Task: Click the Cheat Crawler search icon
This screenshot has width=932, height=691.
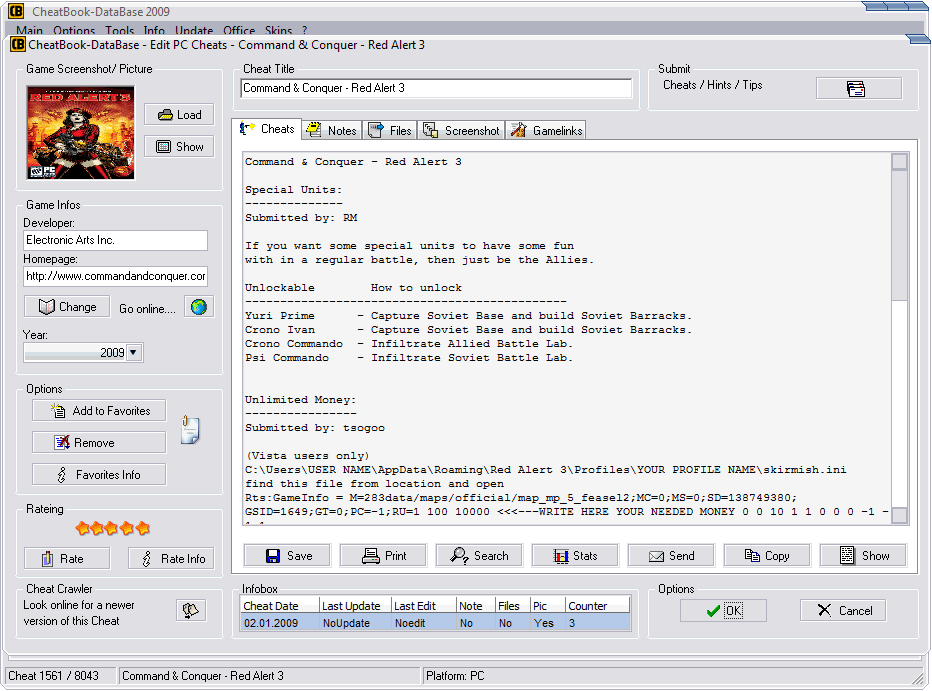Action: click(191, 610)
